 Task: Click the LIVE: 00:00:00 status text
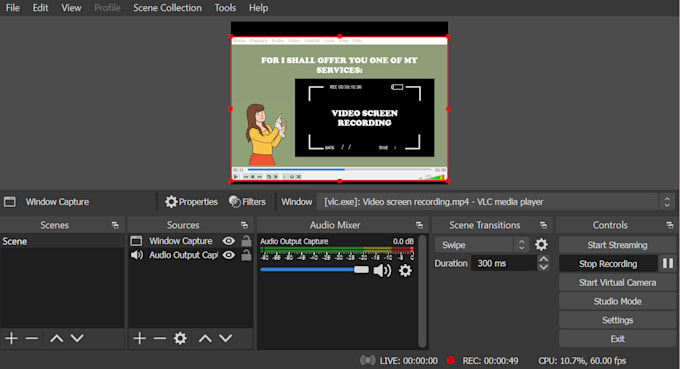(x=409, y=361)
